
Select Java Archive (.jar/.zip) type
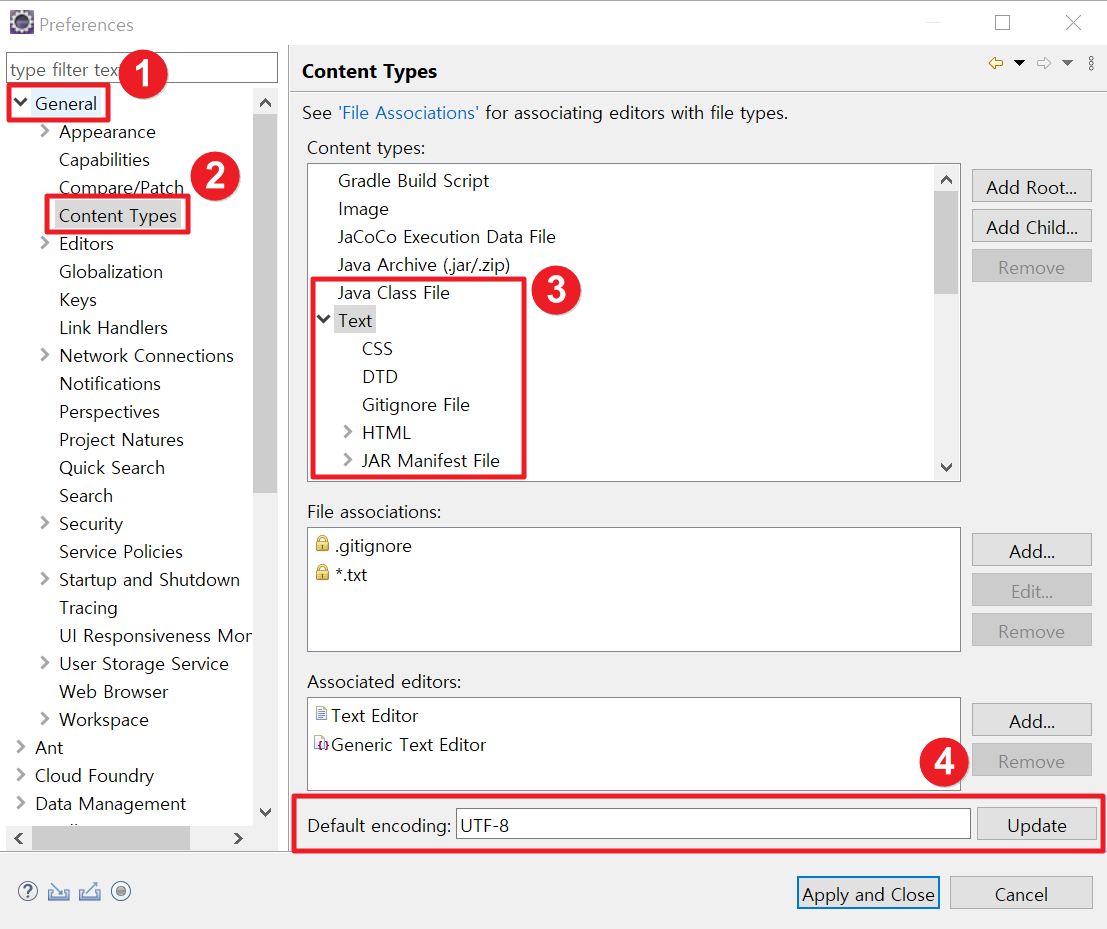pyautogui.click(x=424, y=265)
